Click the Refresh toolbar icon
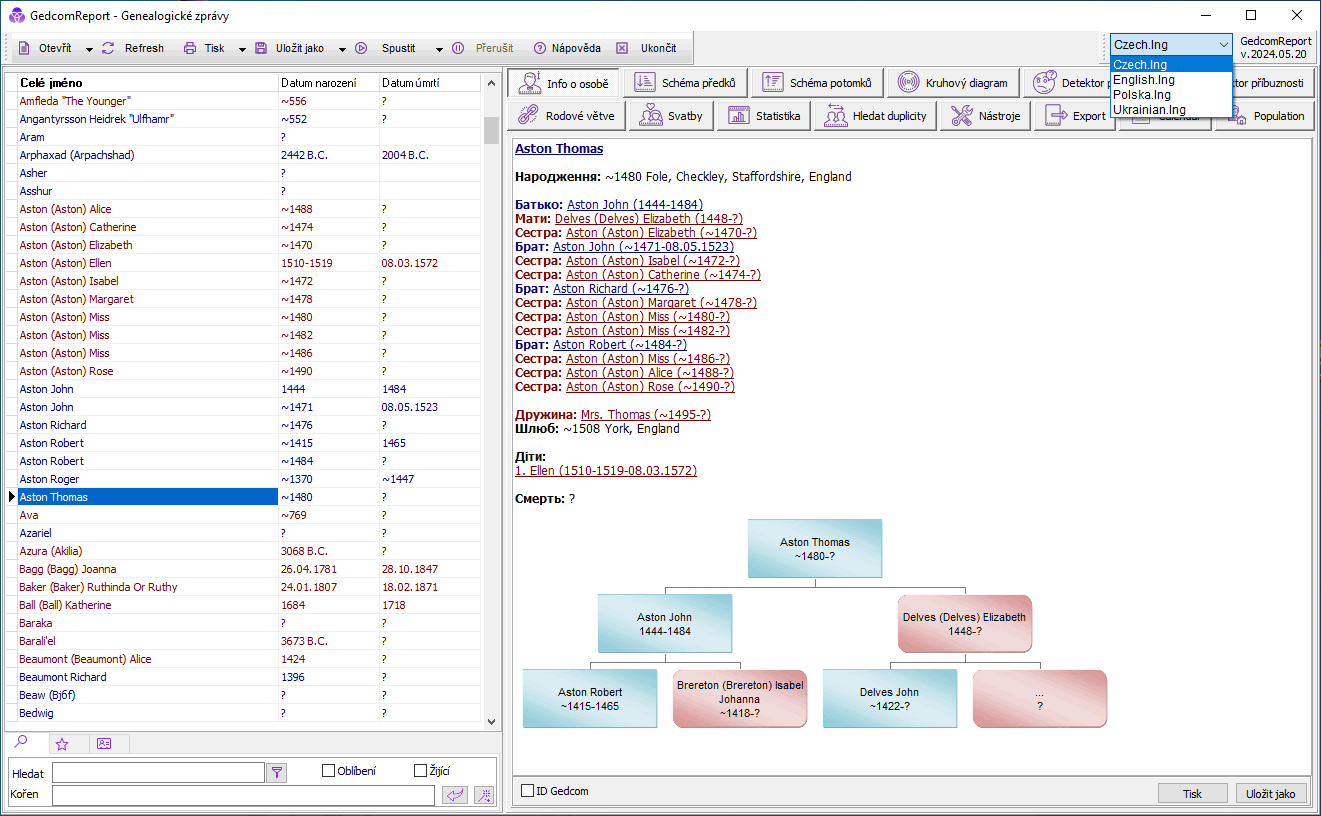Screen dimensions: 1321x816 coord(109,48)
